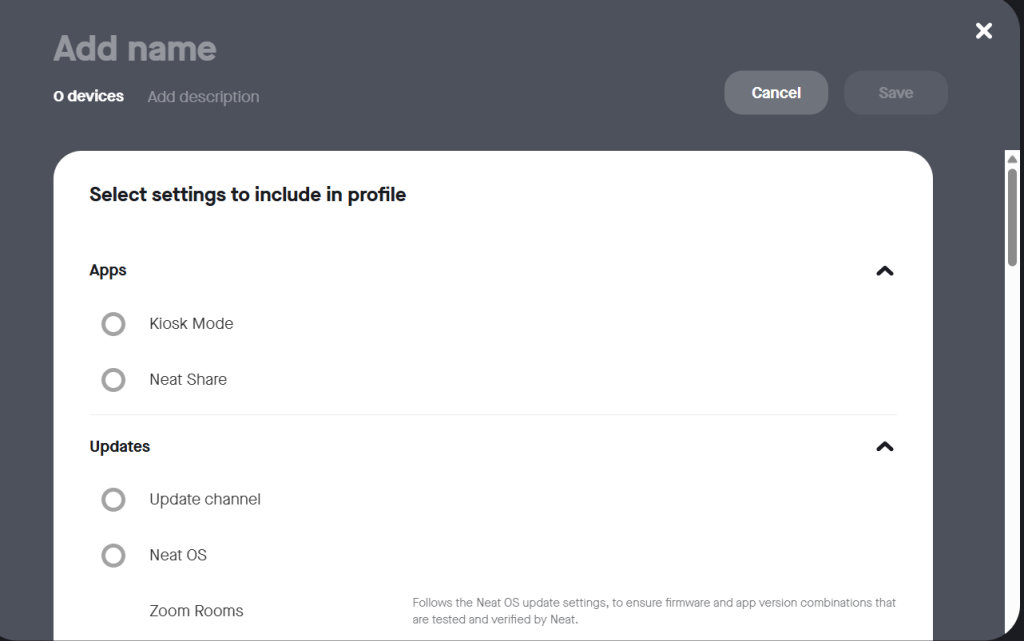Screen dimensions: 1024x641
Task: Click the Apps section heading text
Action: [x=108, y=271]
